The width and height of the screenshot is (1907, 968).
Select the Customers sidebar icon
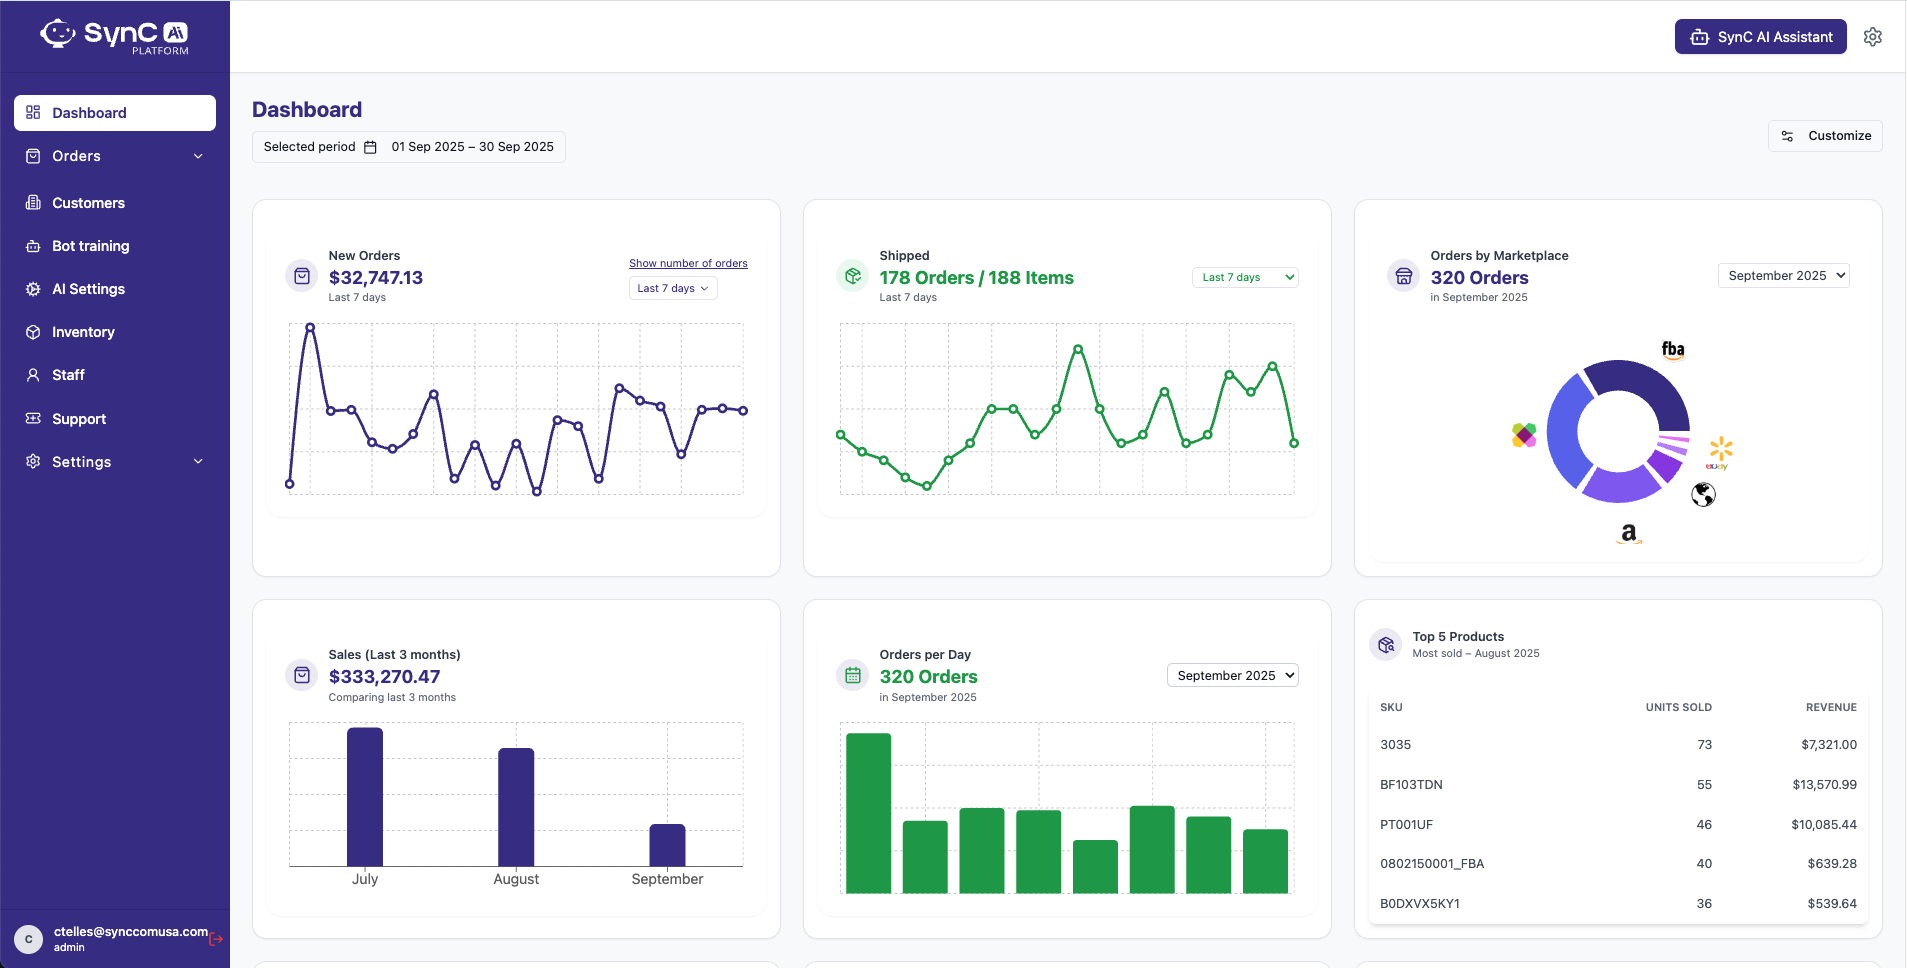tap(33, 203)
